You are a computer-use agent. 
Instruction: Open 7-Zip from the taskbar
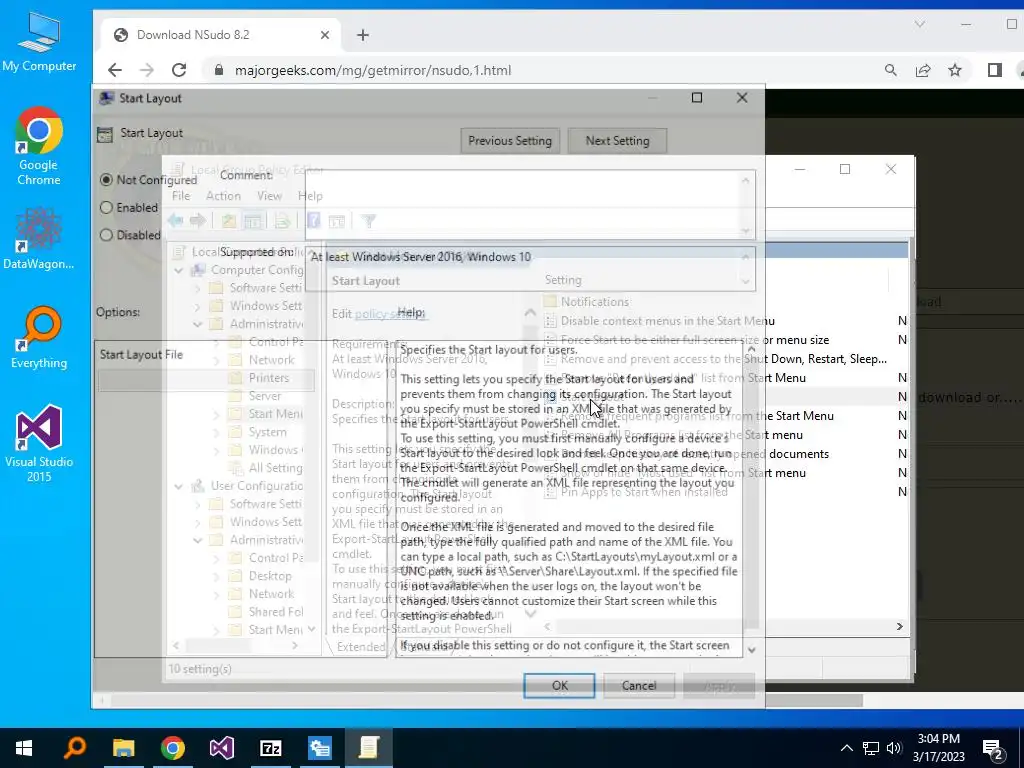pos(270,748)
